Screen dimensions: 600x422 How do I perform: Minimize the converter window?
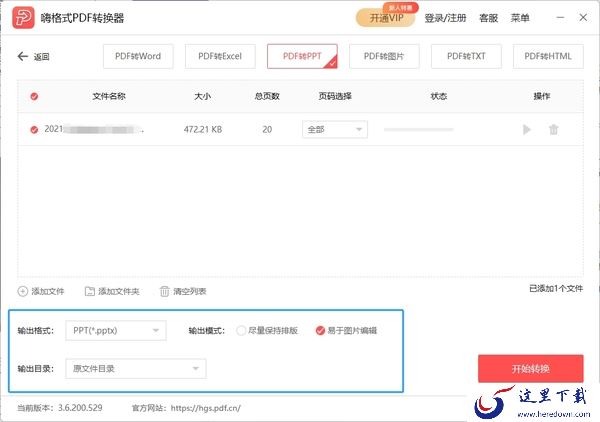click(560, 18)
